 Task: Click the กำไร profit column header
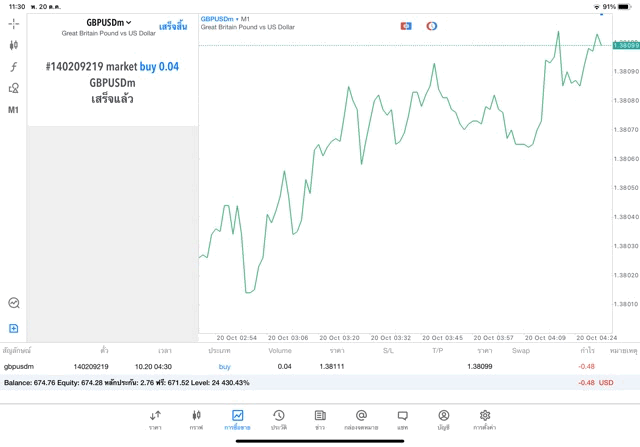click(587, 351)
